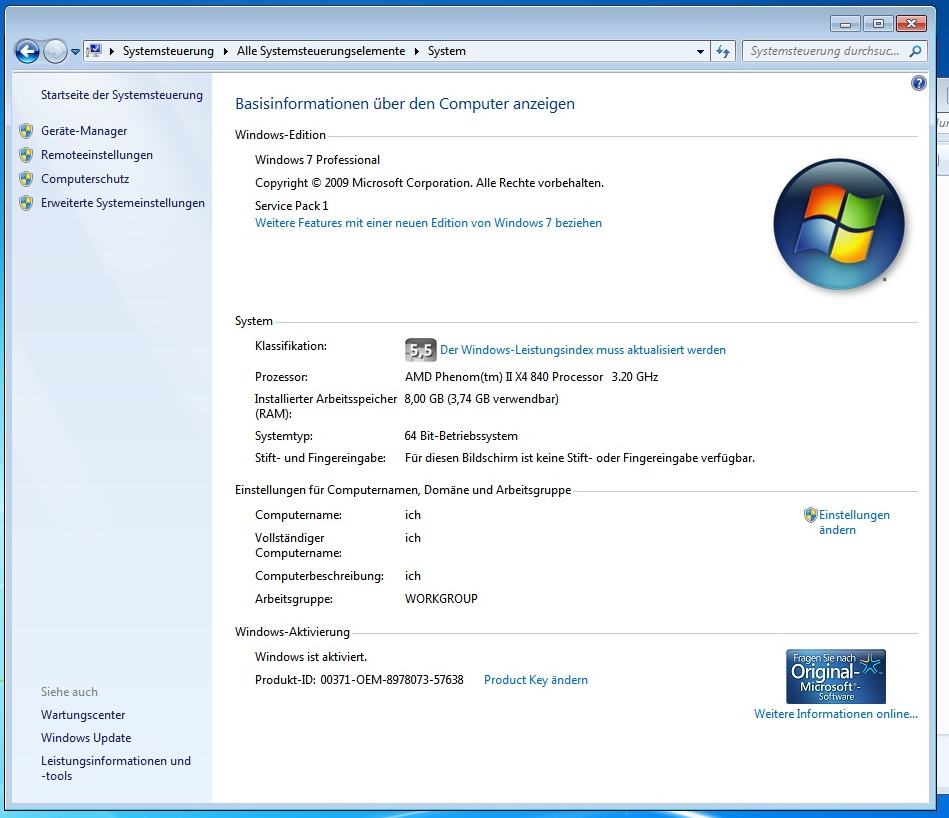This screenshot has height=818, width=949.
Task: Maximize the System window
Action: tap(878, 24)
